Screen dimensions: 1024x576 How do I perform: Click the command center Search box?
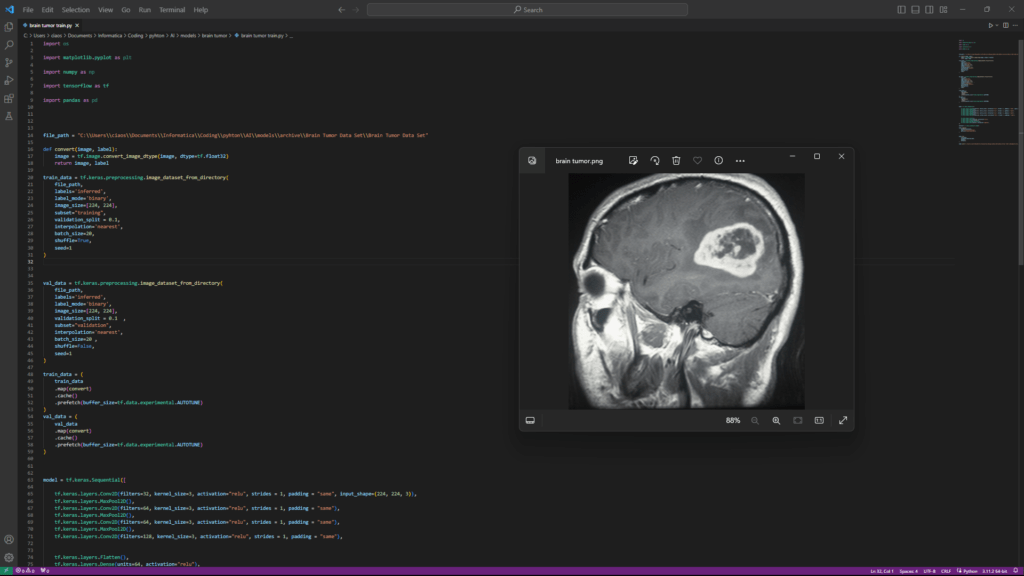(x=527, y=10)
